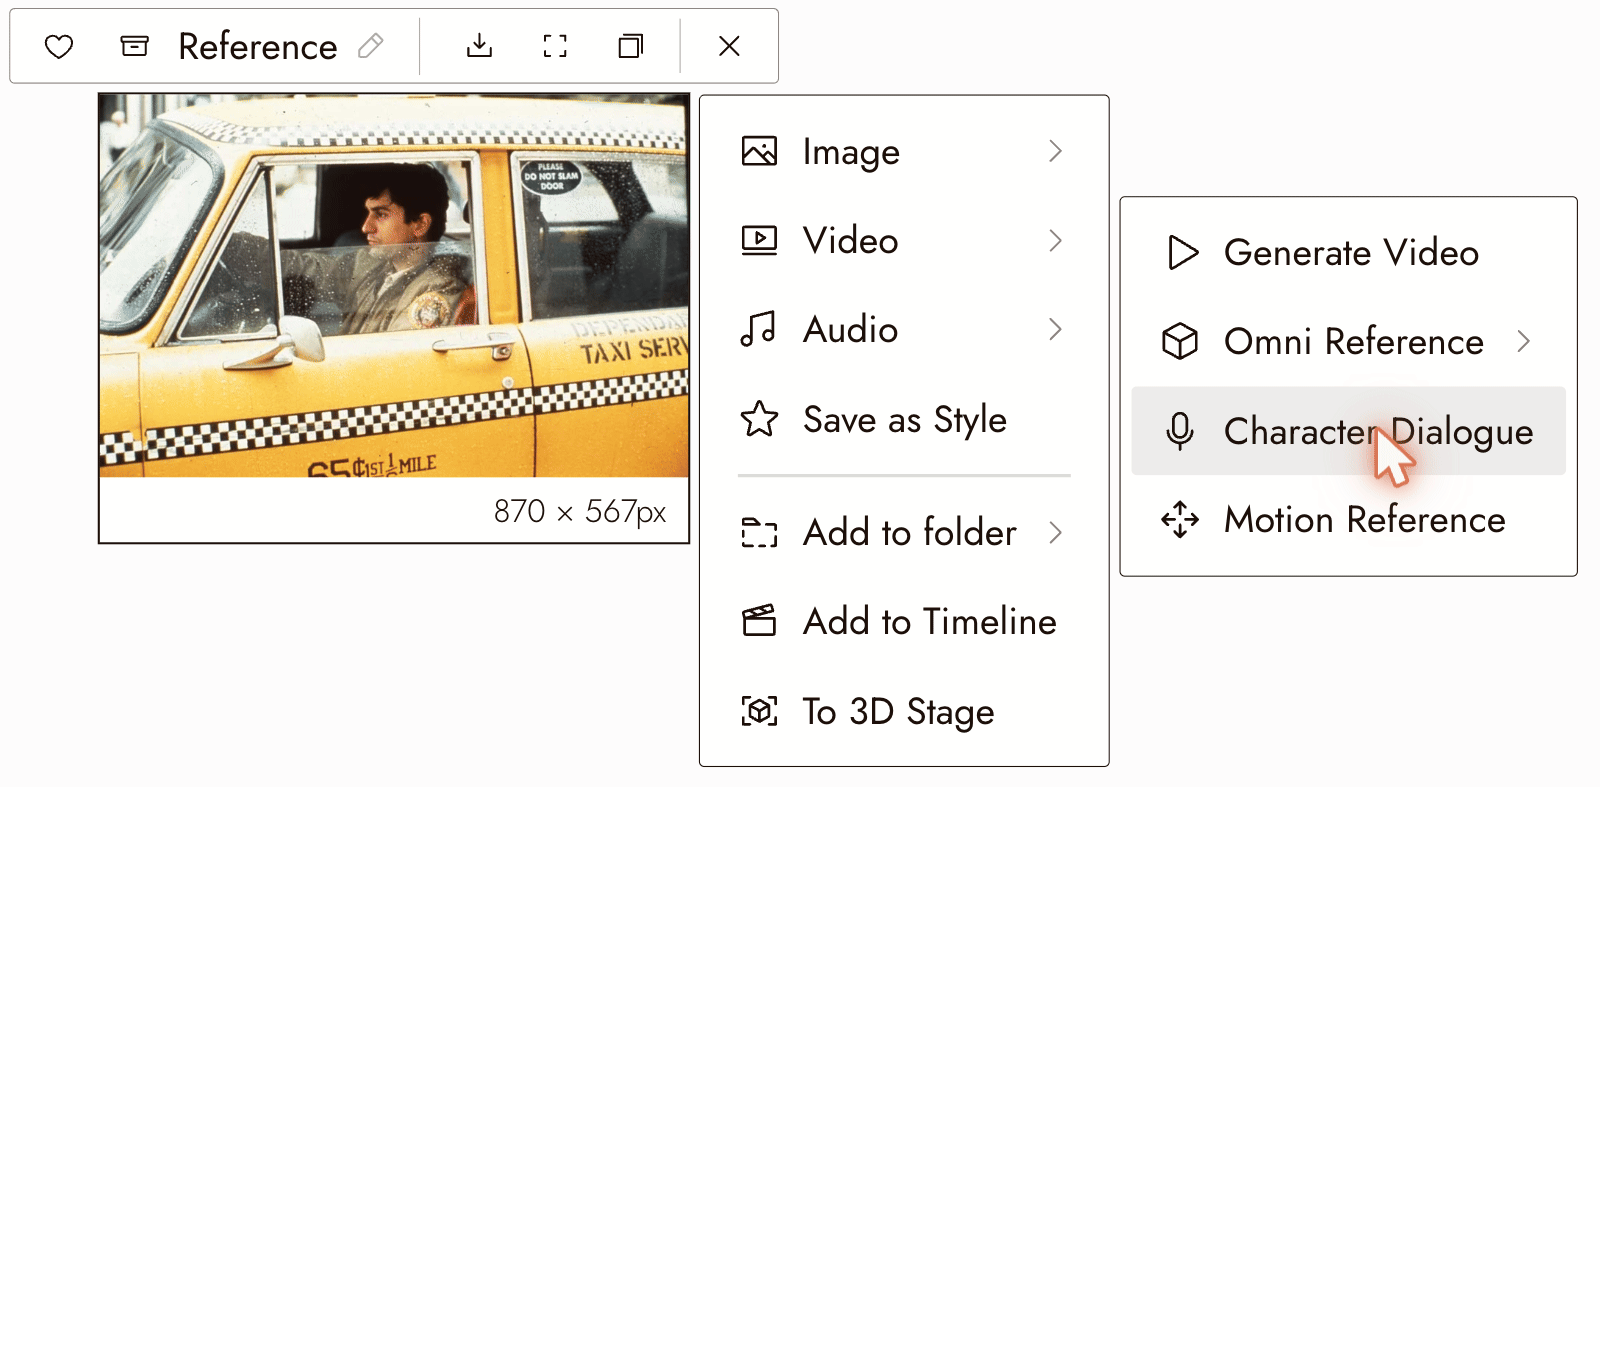Click the archive box icon in toolbar
This screenshot has height=1362, width=1600.
coord(134,46)
